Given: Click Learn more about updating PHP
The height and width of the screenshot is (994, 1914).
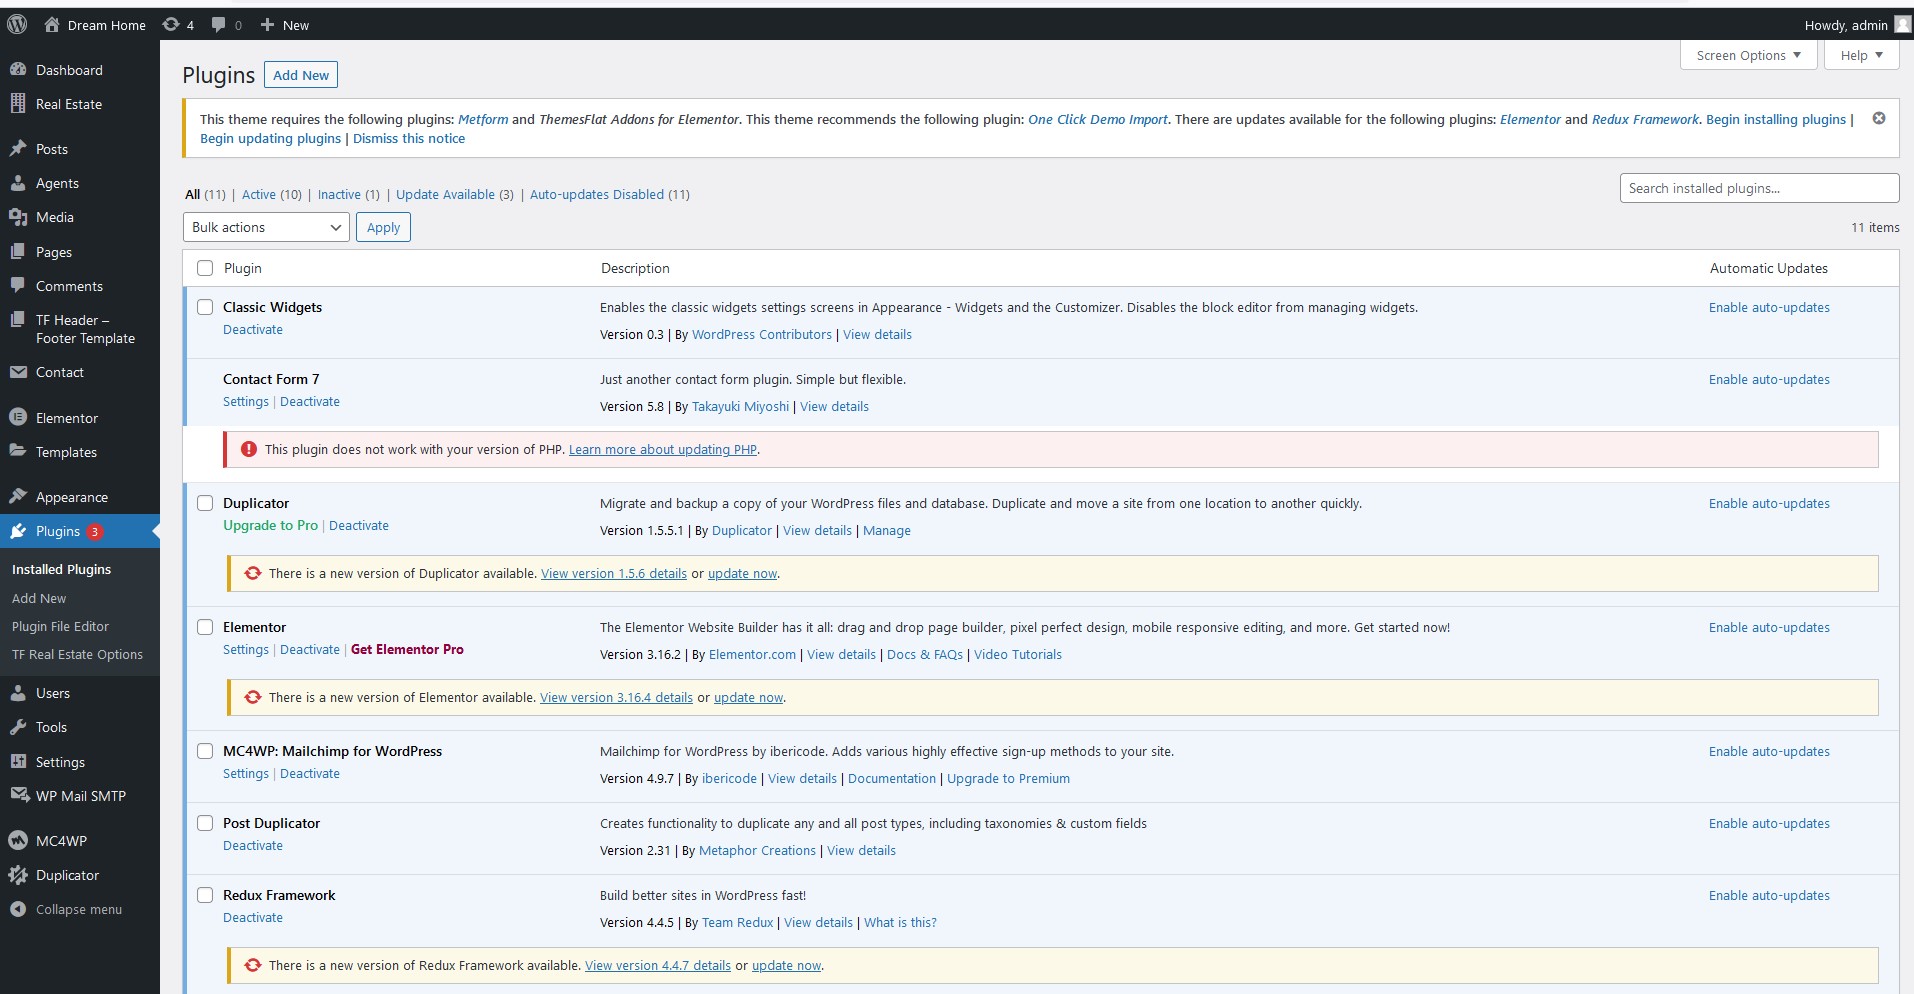Looking at the screenshot, I should 663,450.
